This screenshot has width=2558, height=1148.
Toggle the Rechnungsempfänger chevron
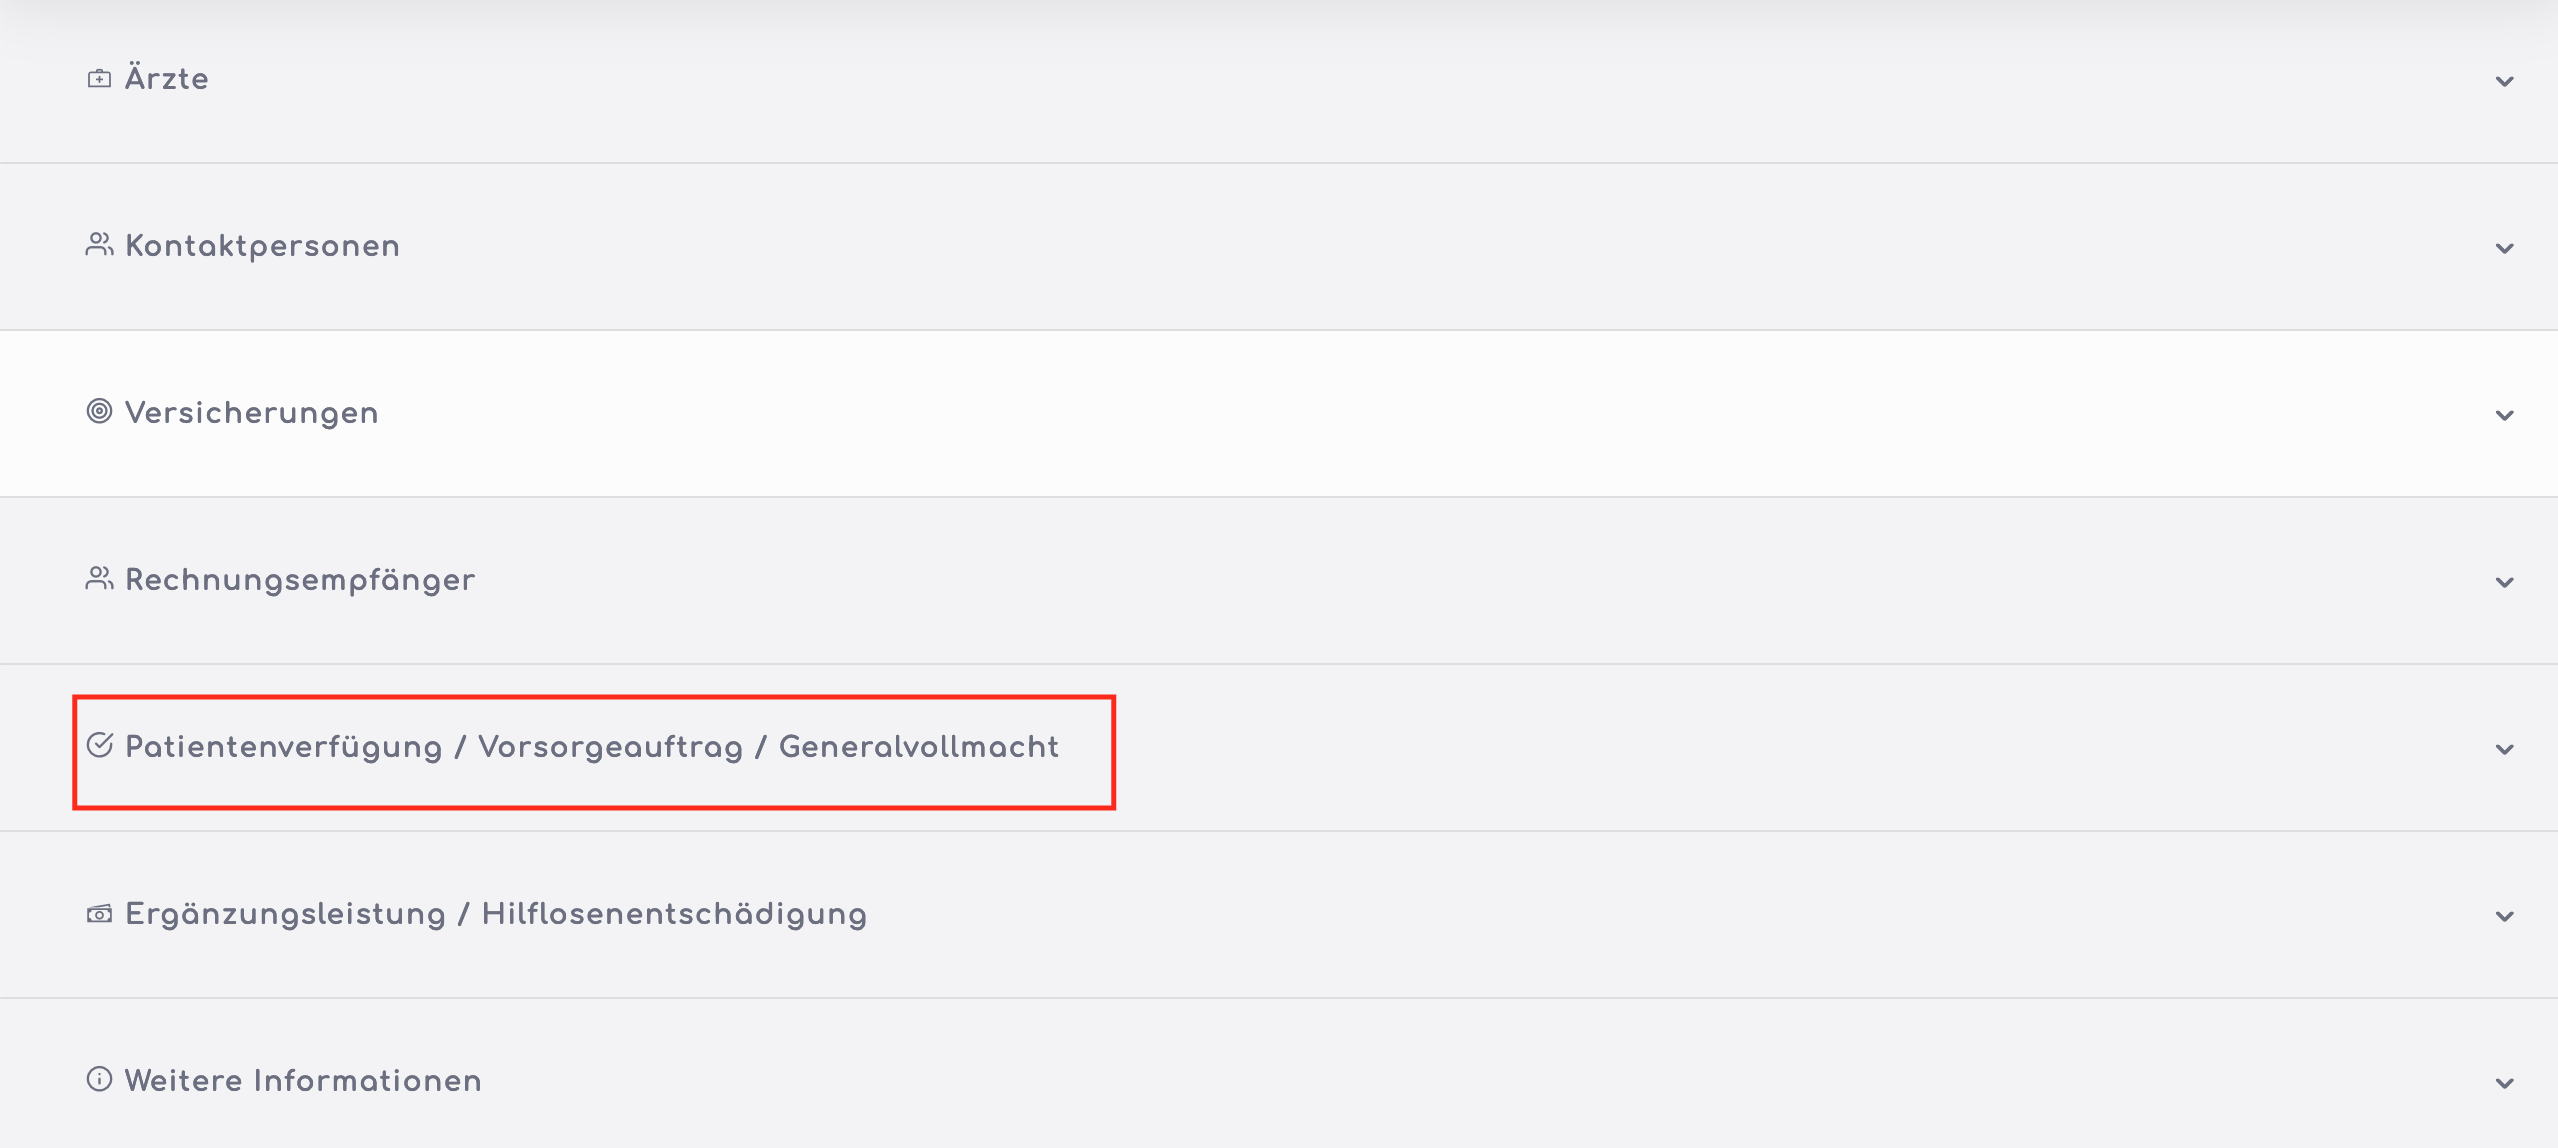coord(2504,583)
